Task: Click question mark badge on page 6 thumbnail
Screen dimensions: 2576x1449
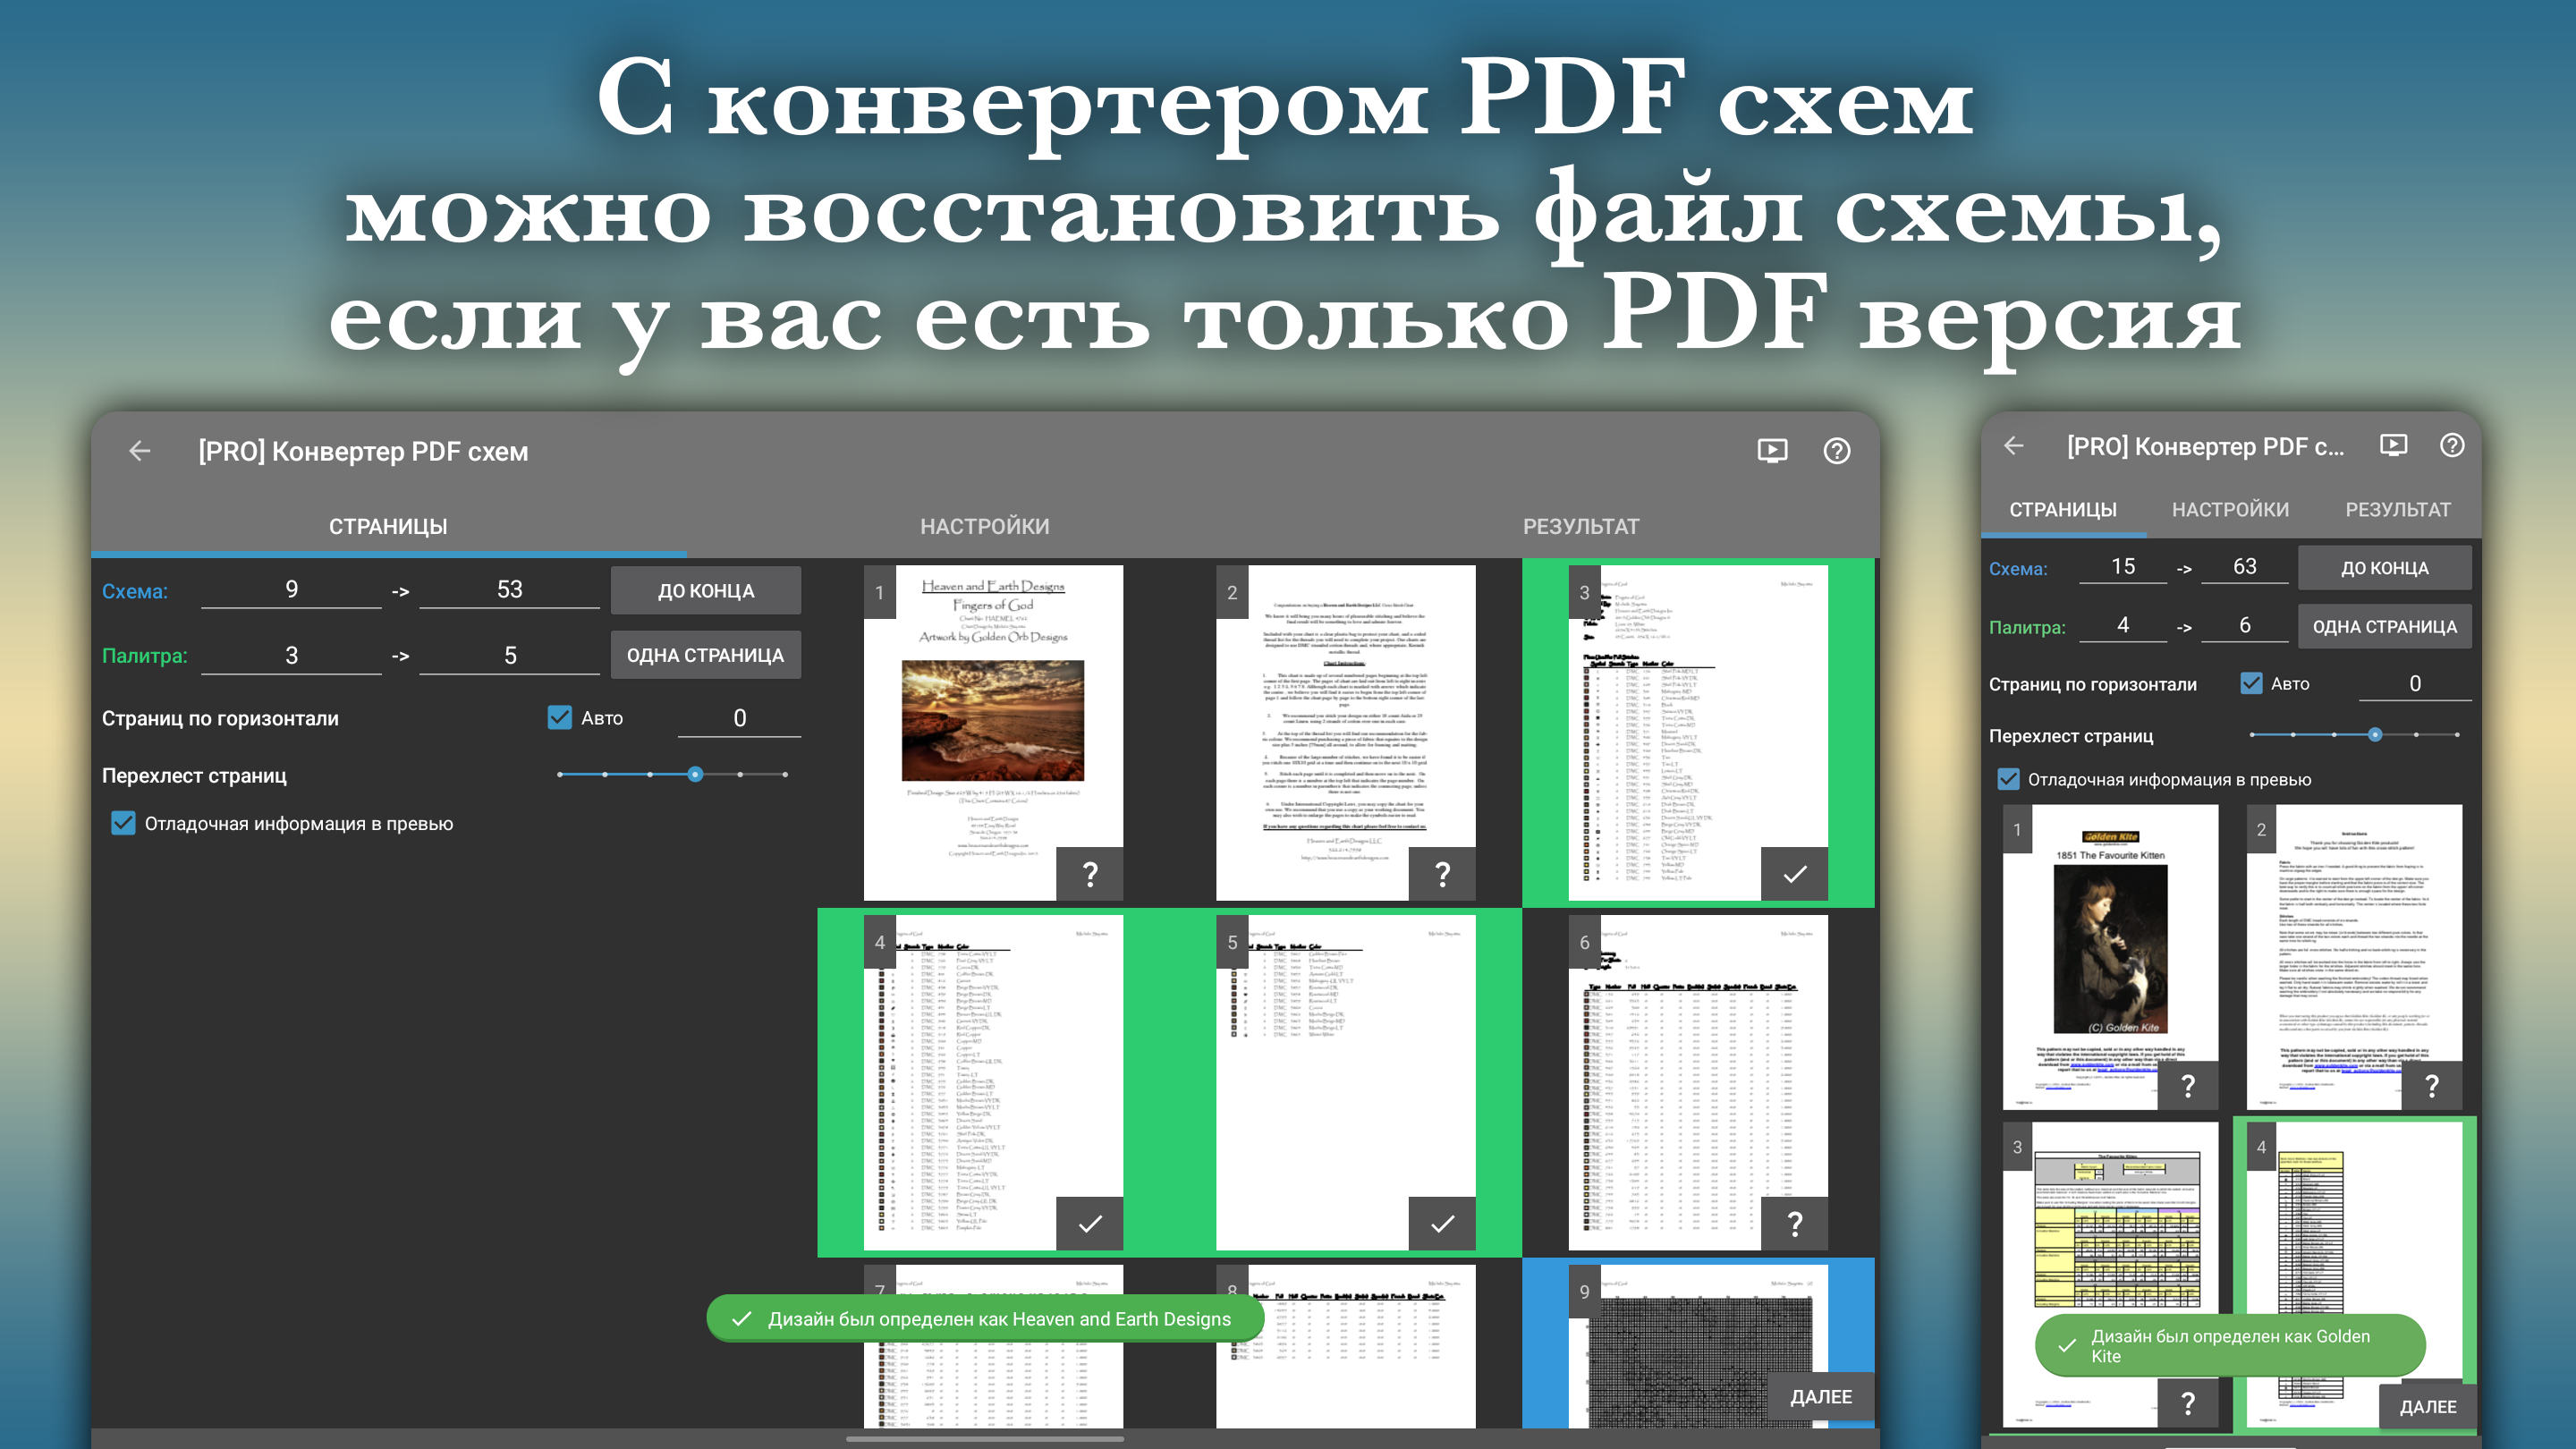Action: click(x=1794, y=1223)
